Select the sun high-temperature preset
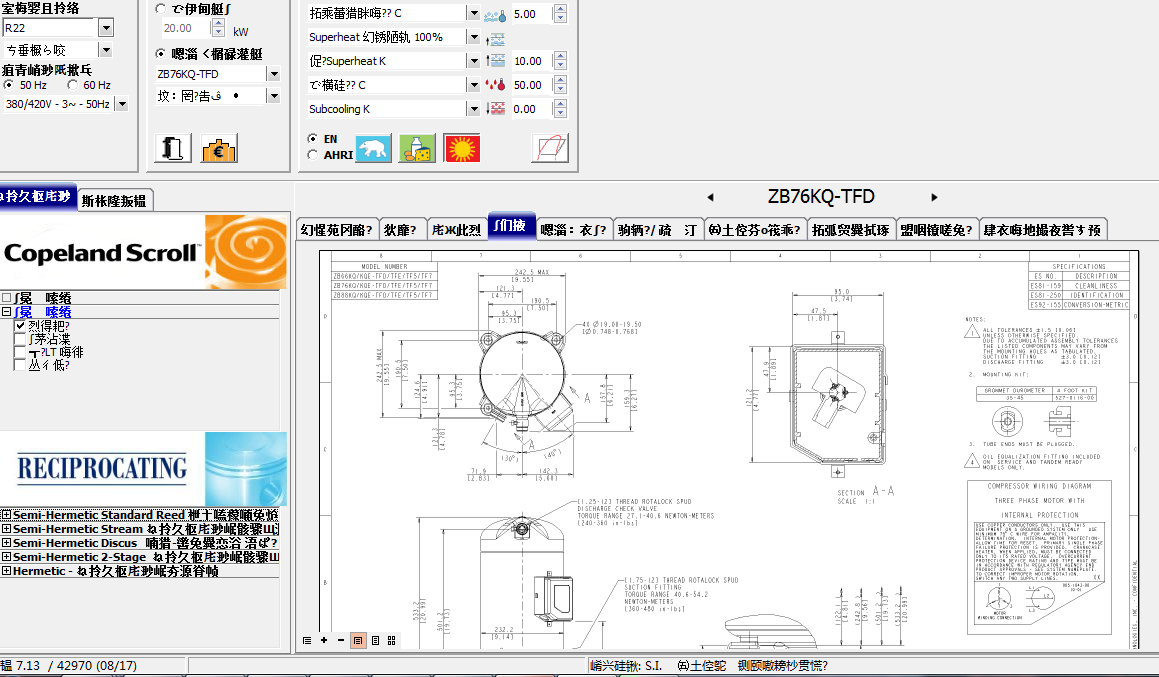 click(x=462, y=149)
